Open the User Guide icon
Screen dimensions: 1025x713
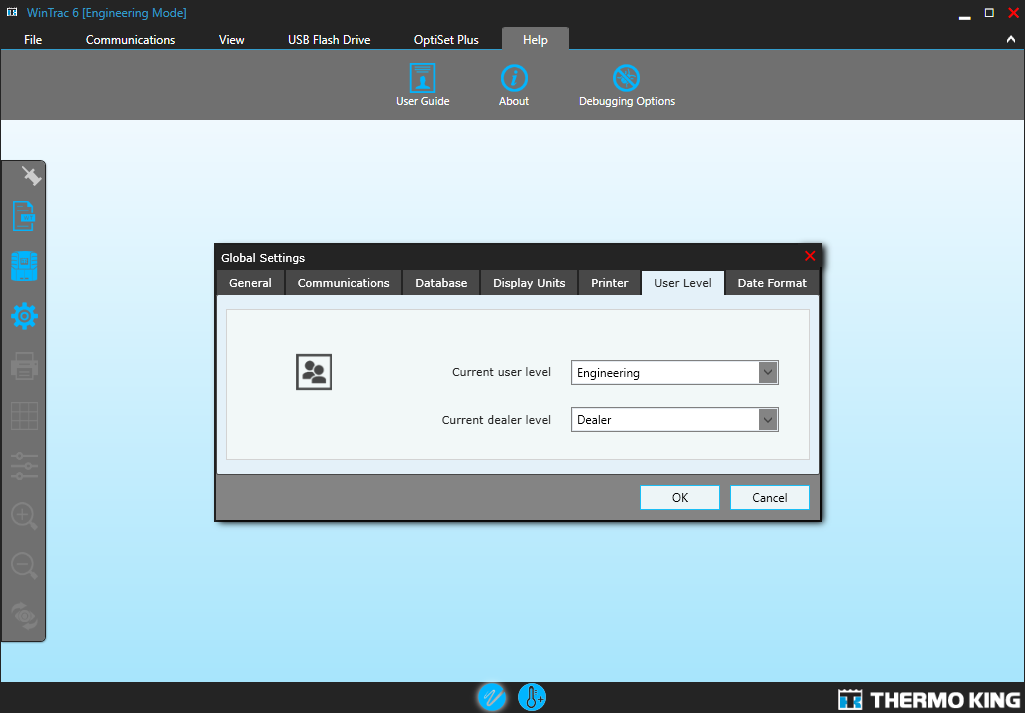tap(422, 78)
